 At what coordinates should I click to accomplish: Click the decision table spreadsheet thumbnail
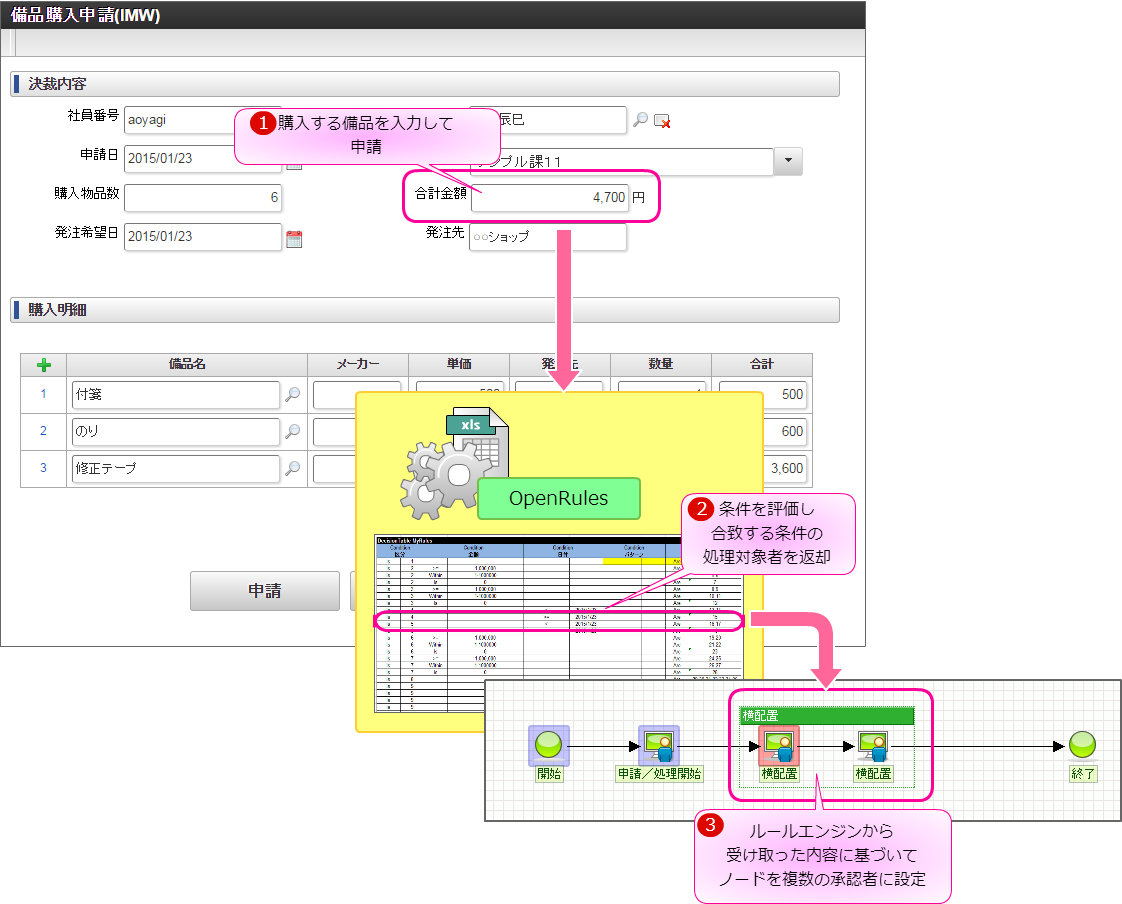[x=560, y=623]
